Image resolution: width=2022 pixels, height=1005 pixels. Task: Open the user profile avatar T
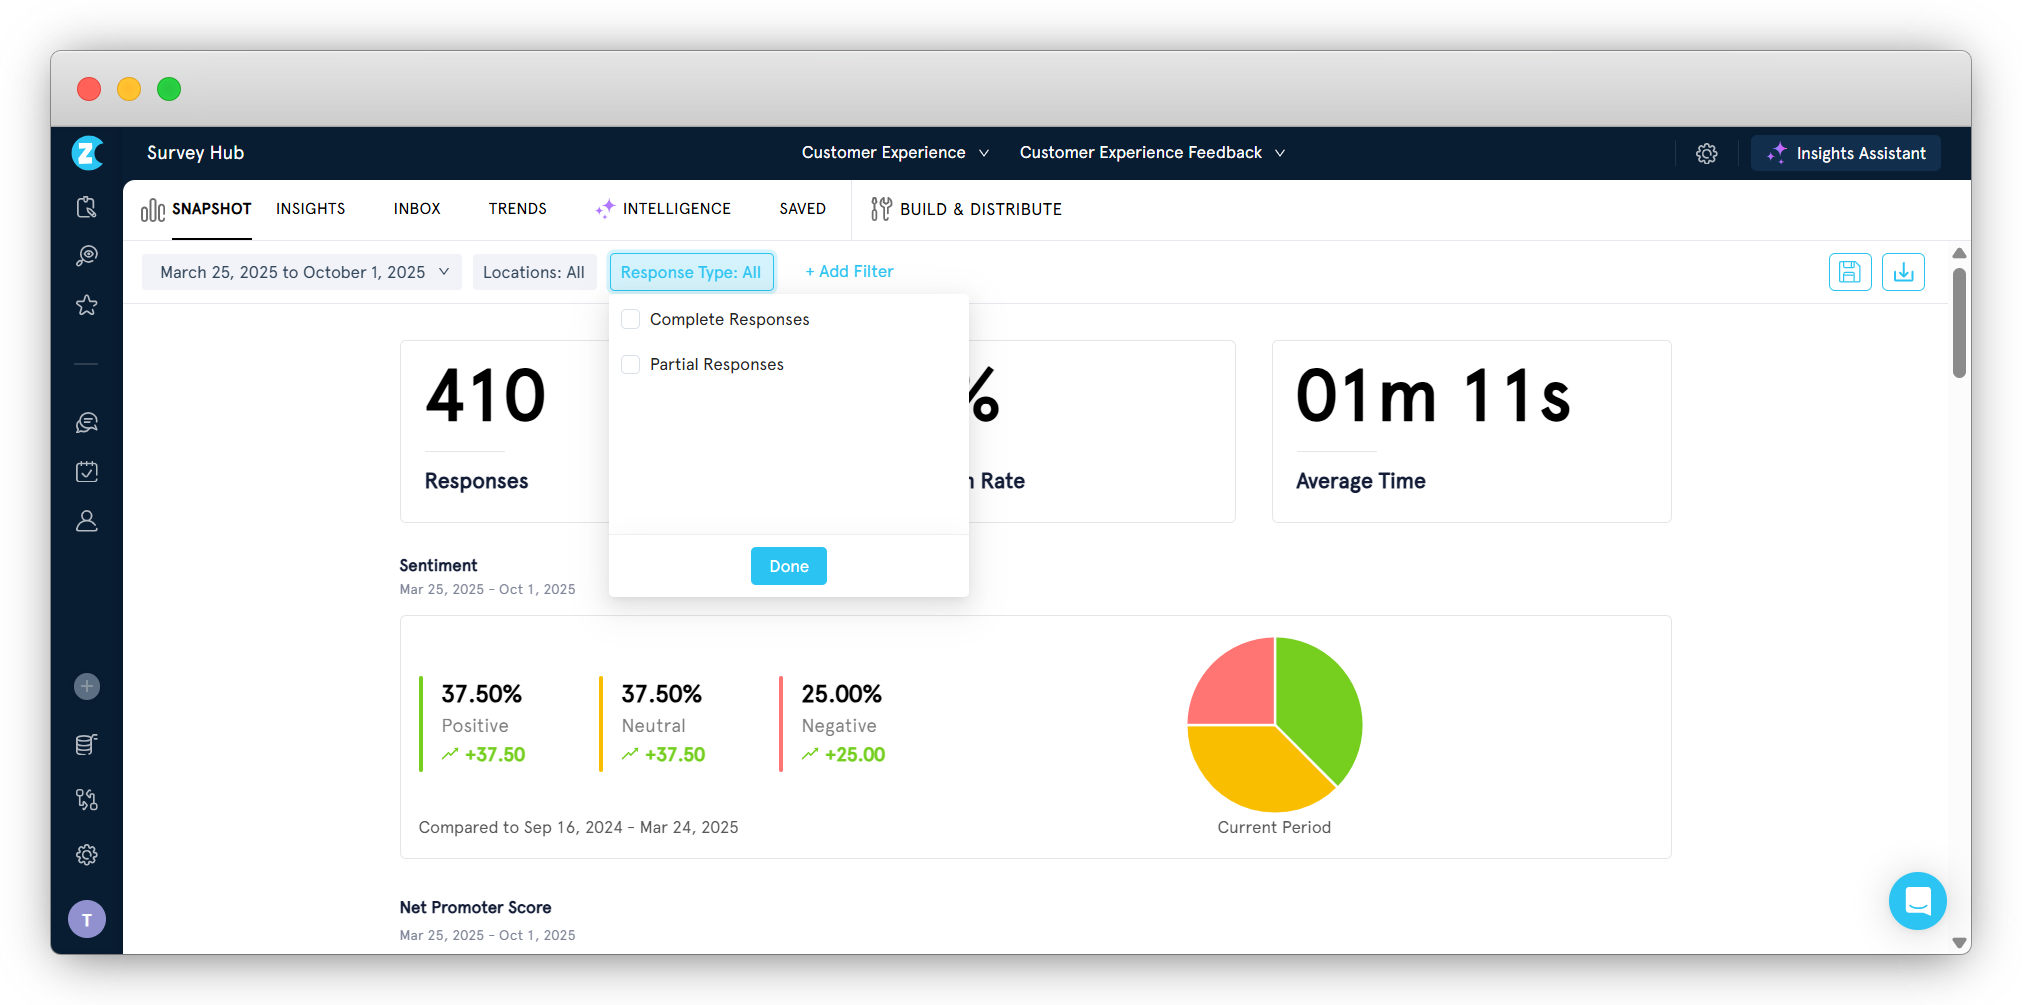coord(87,919)
